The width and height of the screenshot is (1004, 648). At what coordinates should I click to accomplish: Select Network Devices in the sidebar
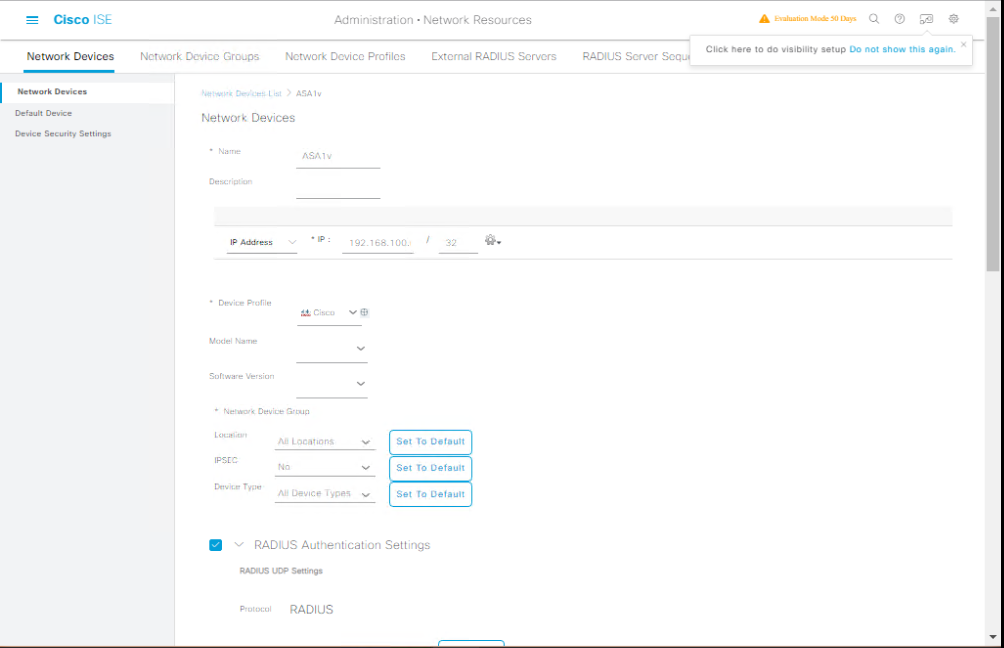coord(88,92)
